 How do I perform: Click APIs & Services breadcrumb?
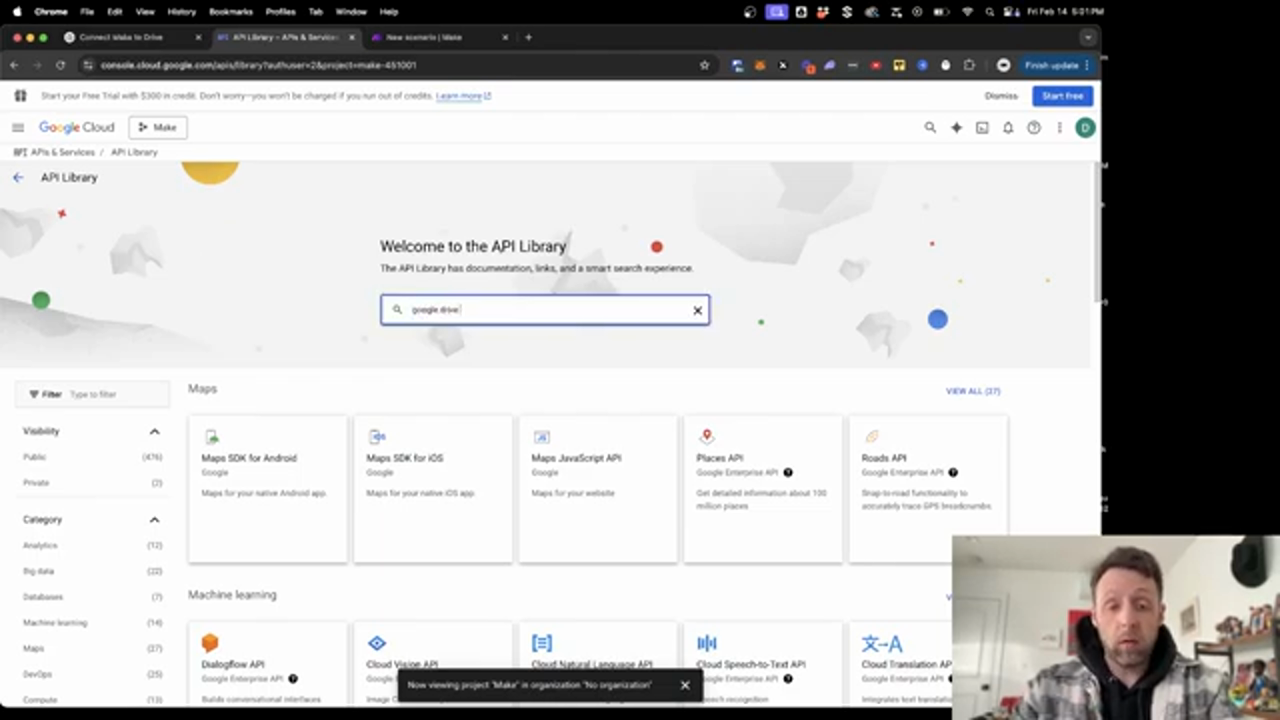pos(62,152)
